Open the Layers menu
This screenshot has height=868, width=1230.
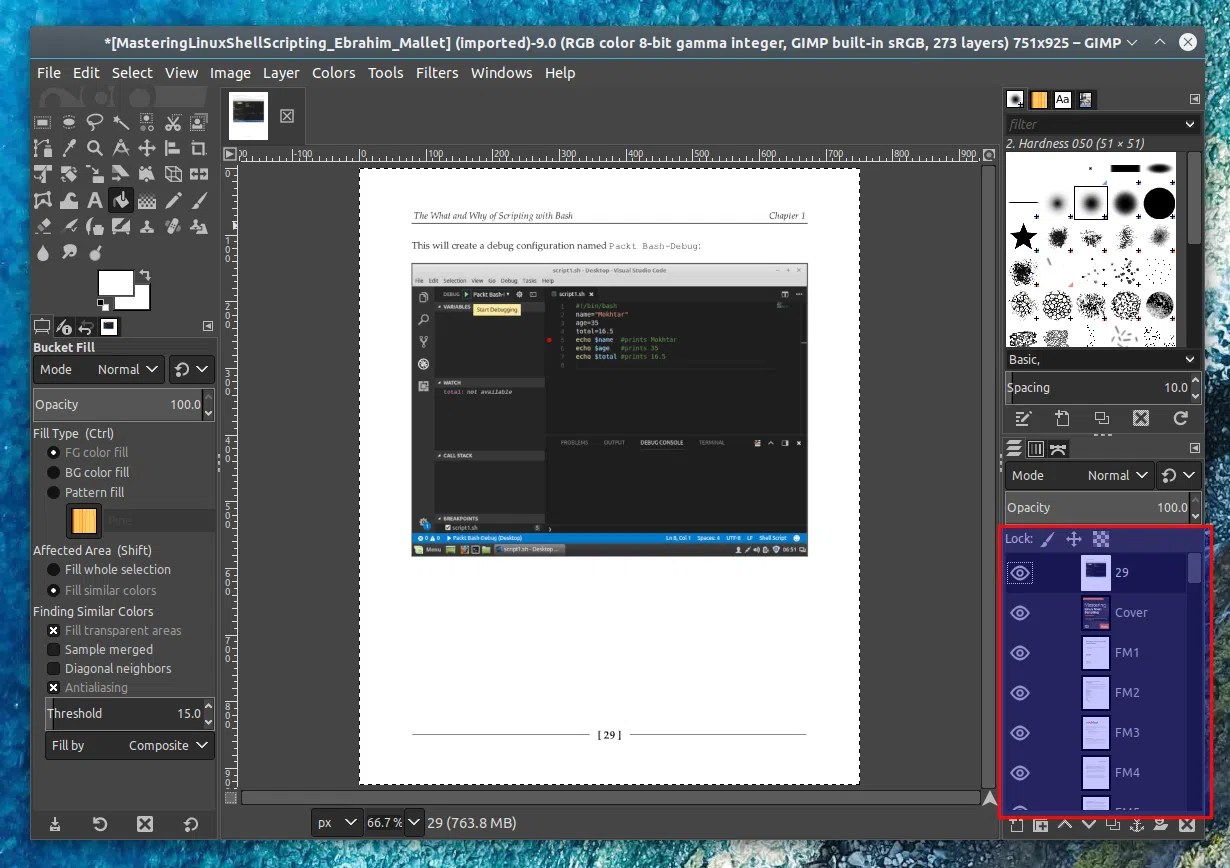coord(281,72)
